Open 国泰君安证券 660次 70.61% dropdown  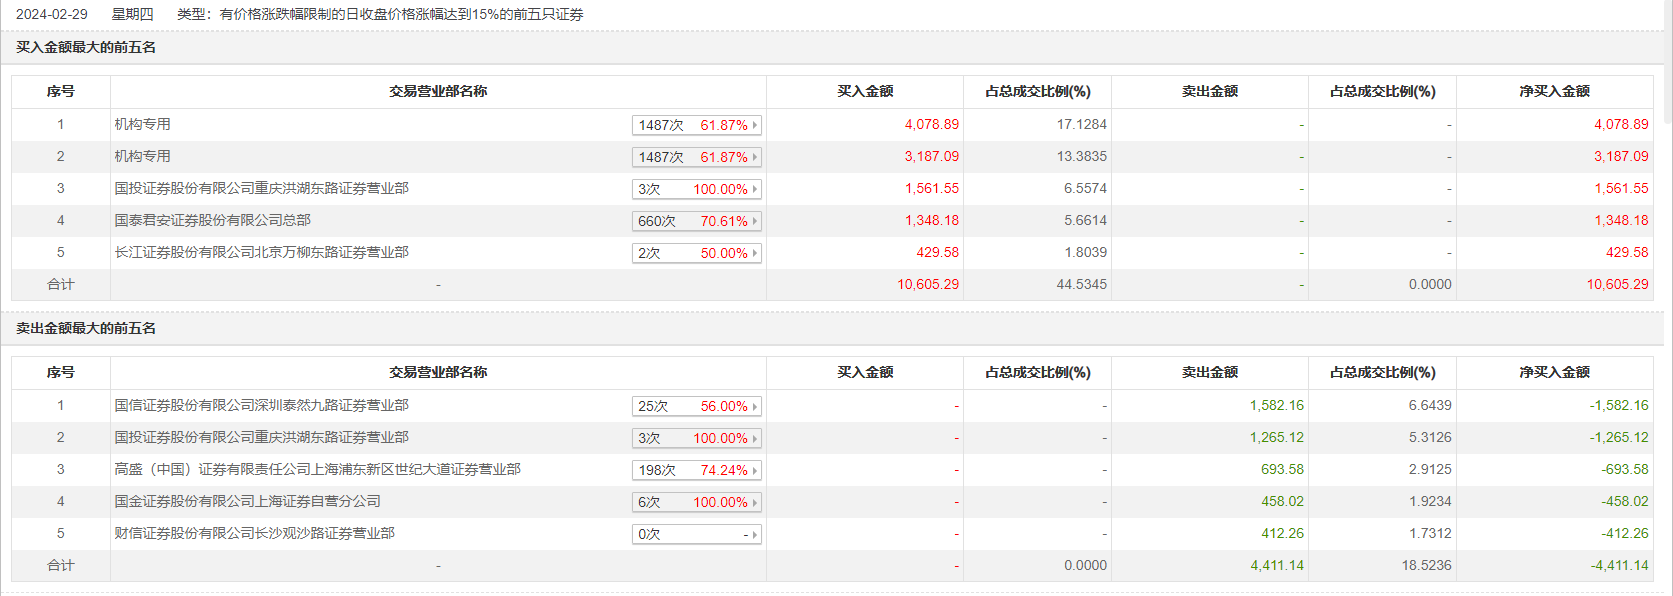(697, 221)
